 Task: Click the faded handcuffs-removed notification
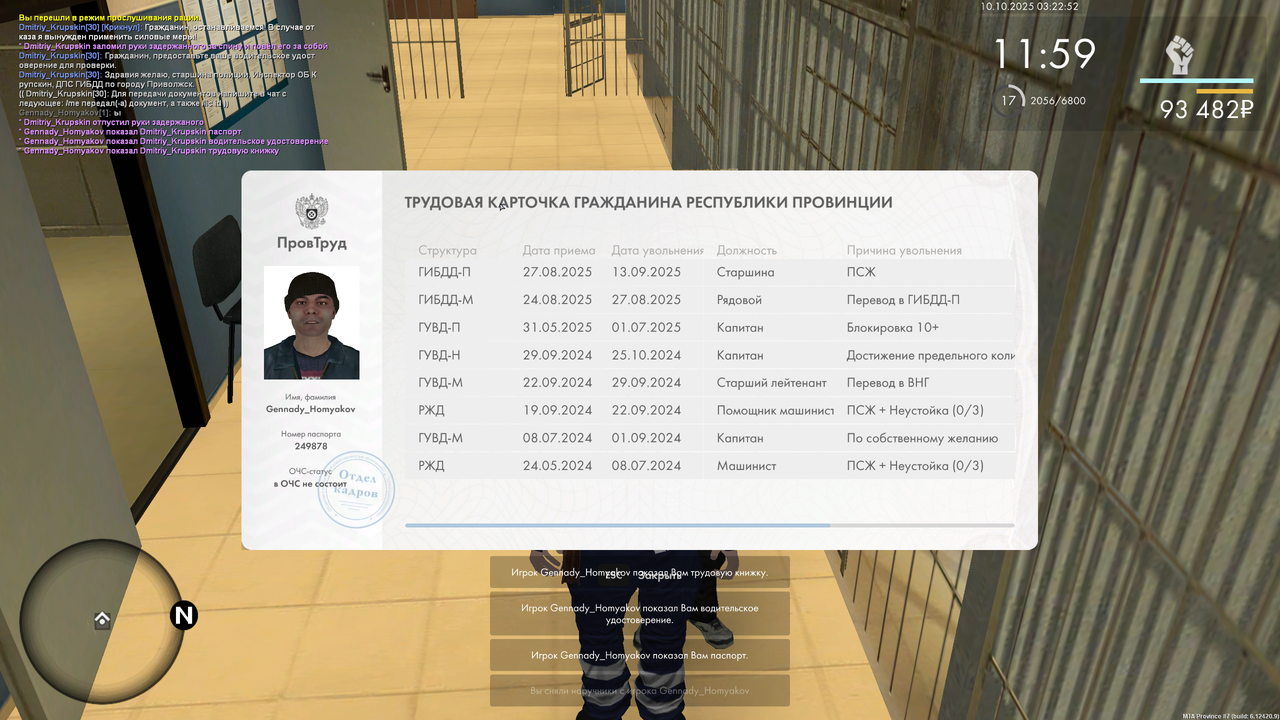639,691
